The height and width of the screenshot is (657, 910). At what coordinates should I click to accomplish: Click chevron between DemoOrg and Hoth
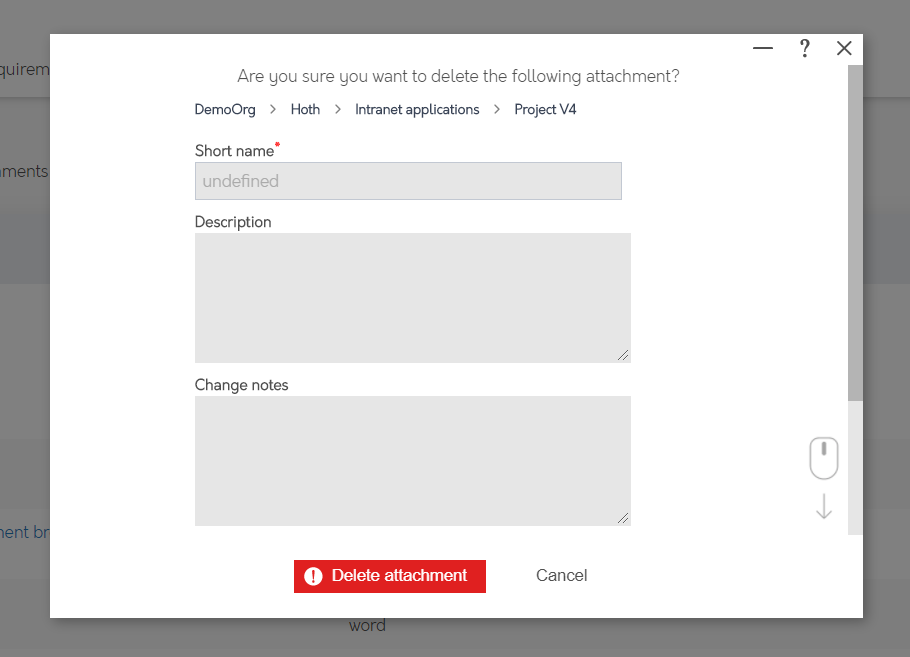coord(272,109)
